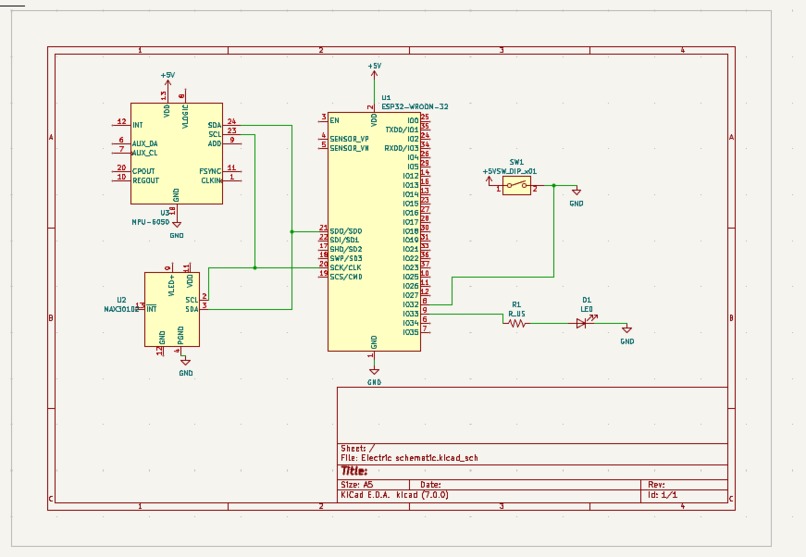
Task: Click the Rev: field in title block
Action: coord(656,485)
